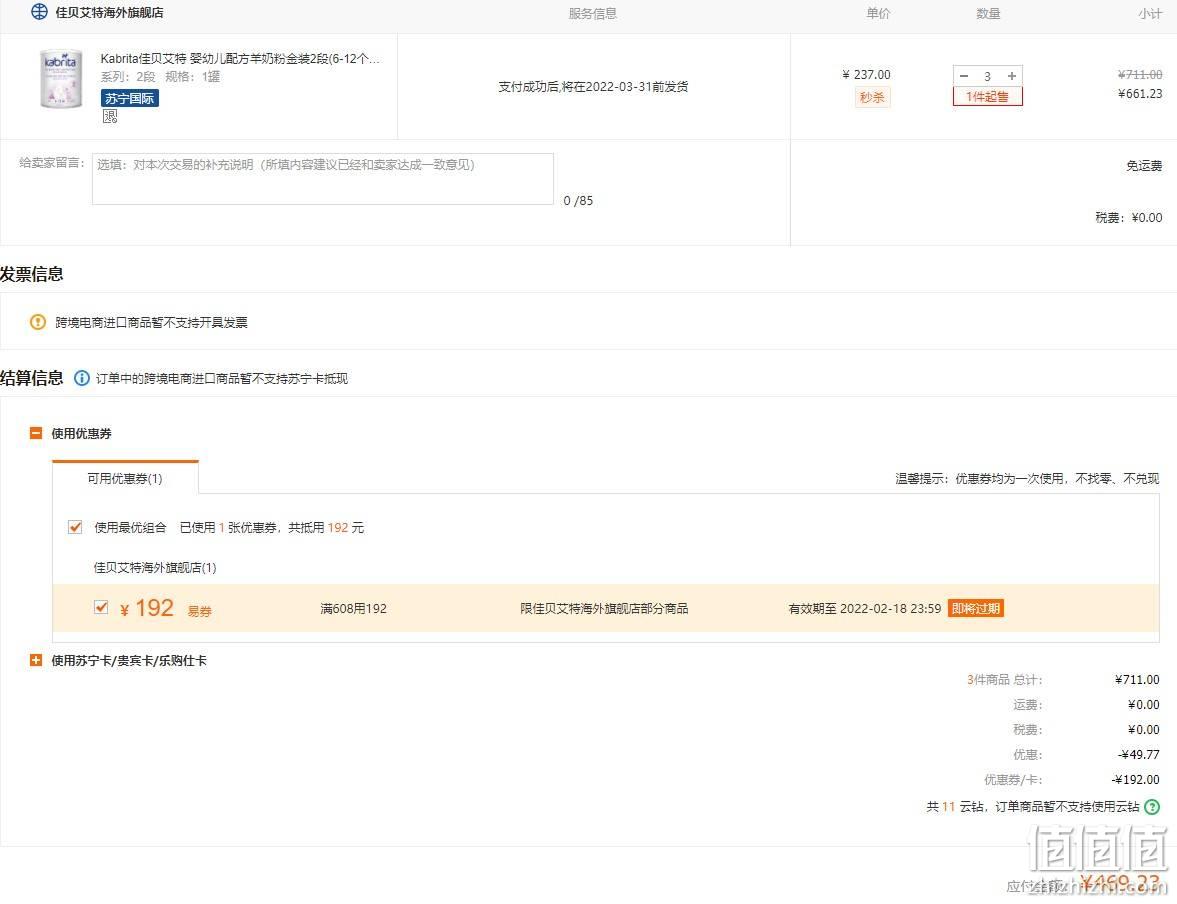Click the quantity field showing 3
The image size is (1177, 904).
click(x=988, y=76)
